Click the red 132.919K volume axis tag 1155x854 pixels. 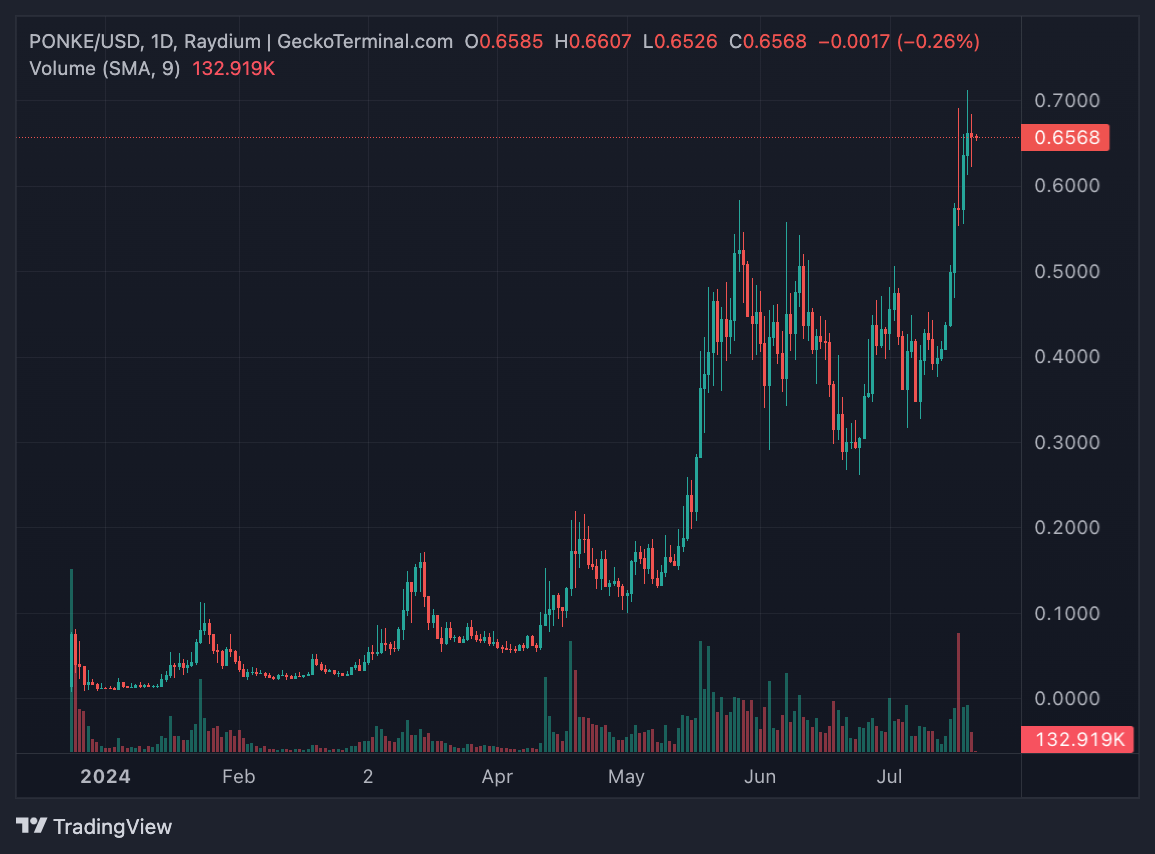point(1077,739)
